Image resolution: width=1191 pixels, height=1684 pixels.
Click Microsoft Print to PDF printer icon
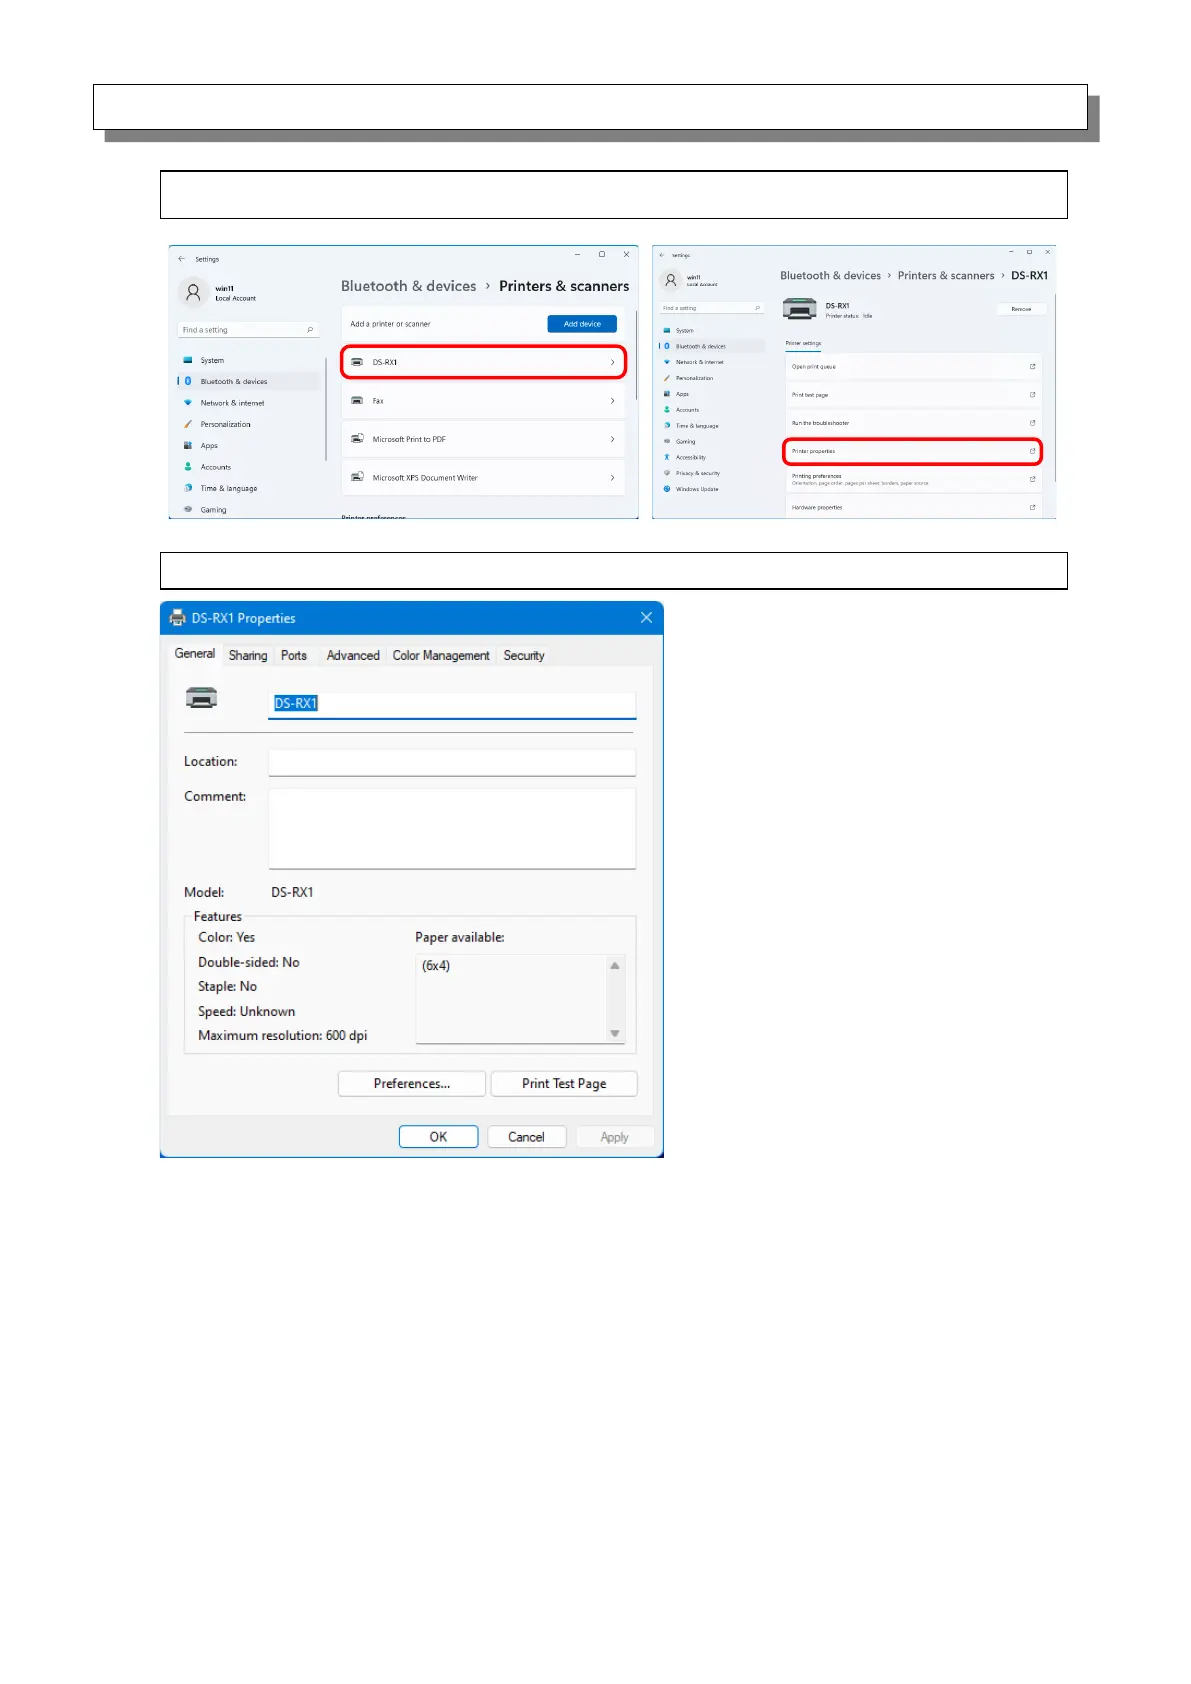357,439
